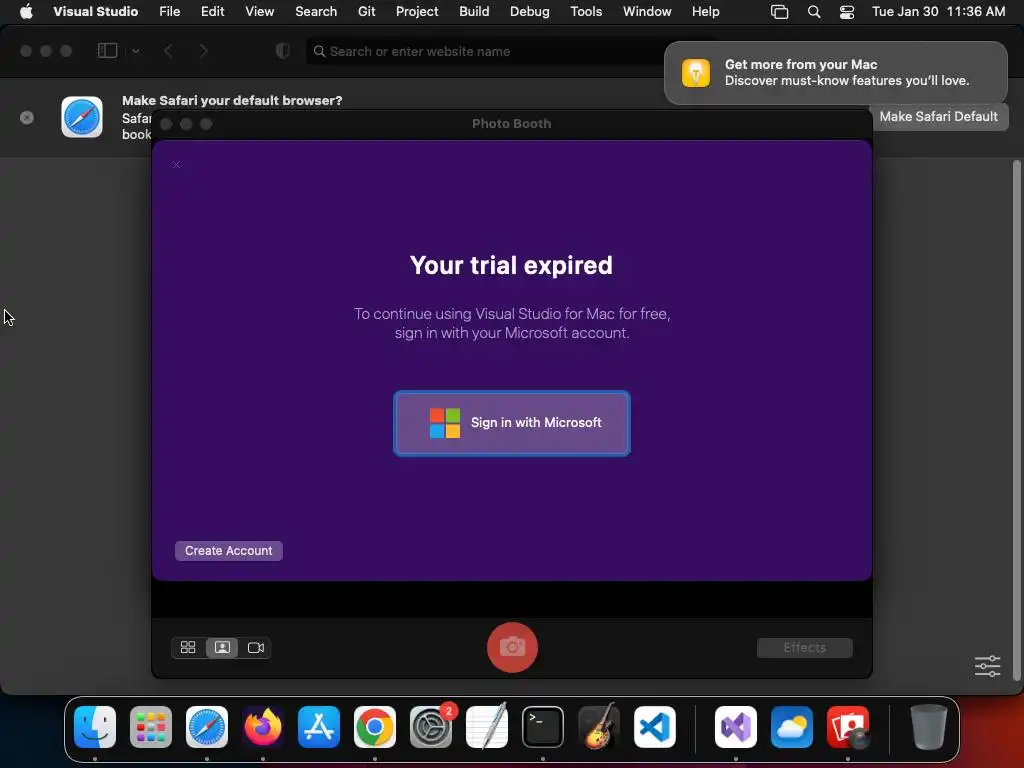Open Safari from the Dock
Image resolution: width=1024 pixels, height=768 pixels.
pyautogui.click(x=207, y=727)
